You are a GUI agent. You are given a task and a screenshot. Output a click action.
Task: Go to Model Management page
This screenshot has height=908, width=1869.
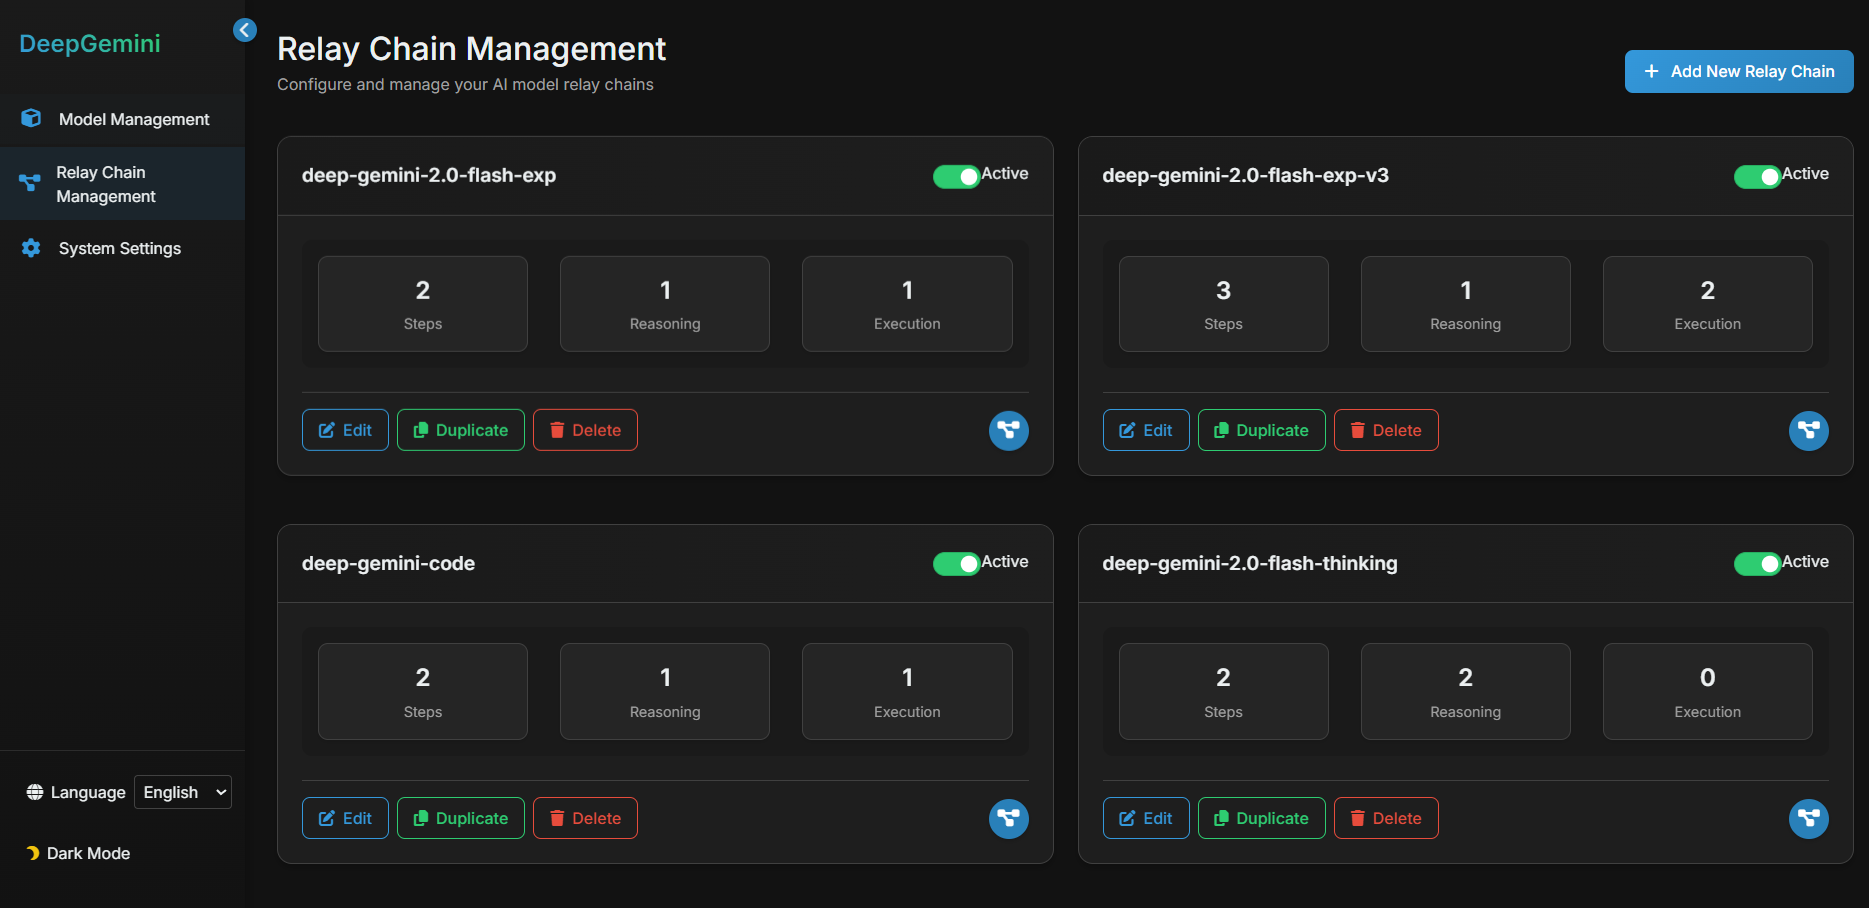pos(134,119)
